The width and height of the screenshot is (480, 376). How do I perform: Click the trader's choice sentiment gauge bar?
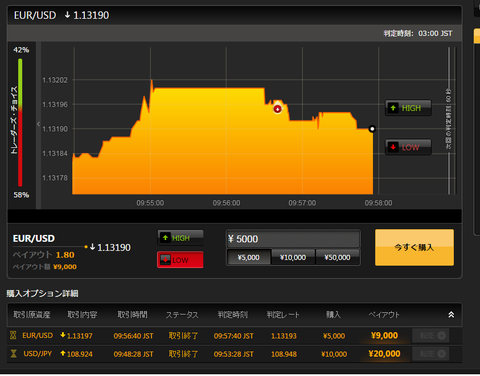coord(20,122)
